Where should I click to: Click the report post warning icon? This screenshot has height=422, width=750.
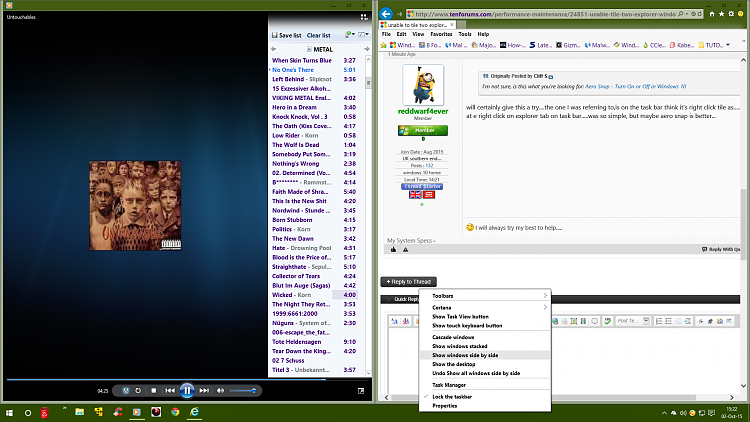coord(406,249)
